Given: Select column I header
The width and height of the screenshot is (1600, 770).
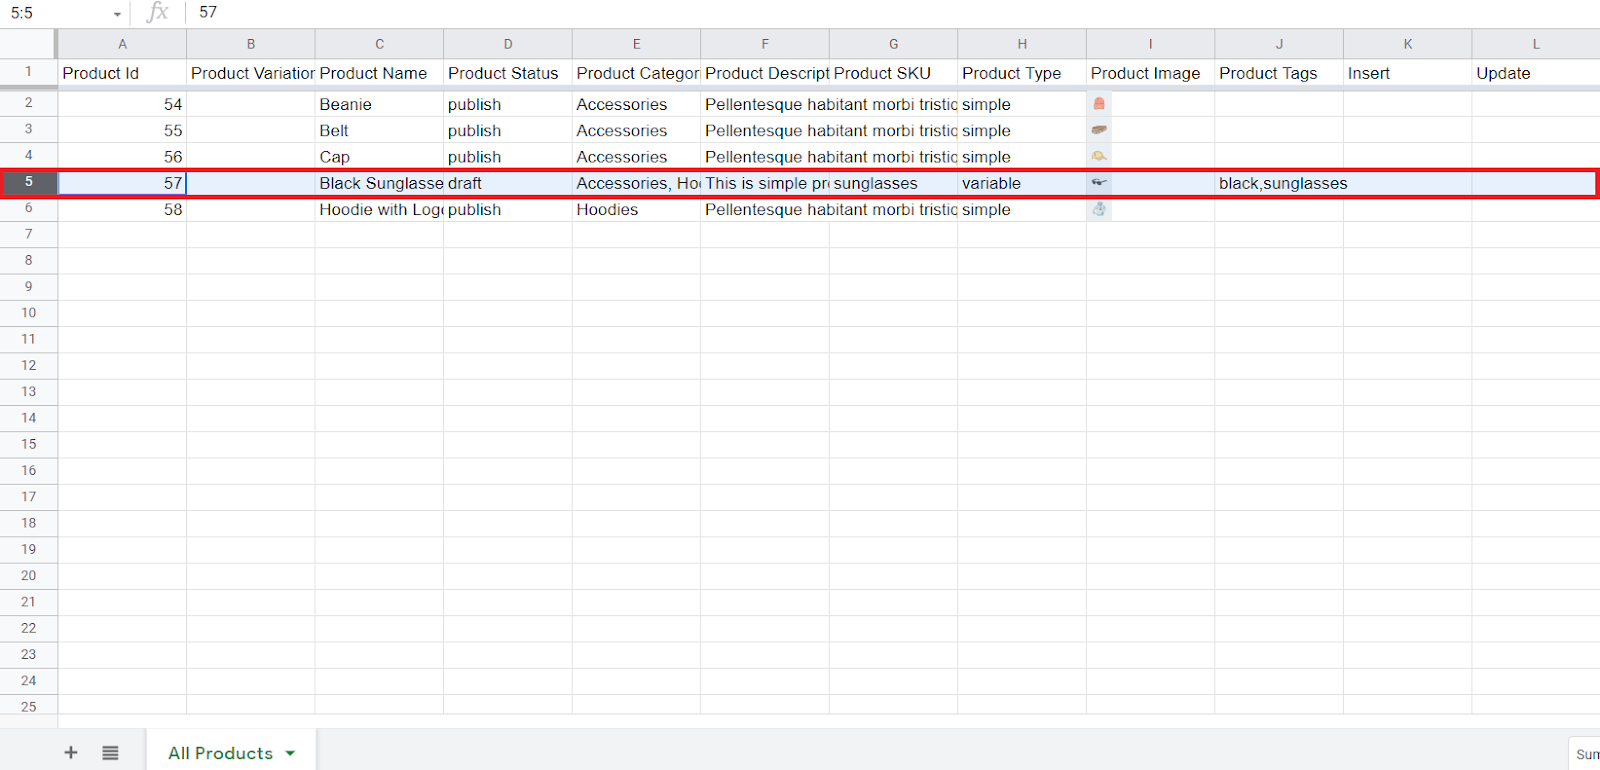Looking at the screenshot, I should click(x=1150, y=44).
